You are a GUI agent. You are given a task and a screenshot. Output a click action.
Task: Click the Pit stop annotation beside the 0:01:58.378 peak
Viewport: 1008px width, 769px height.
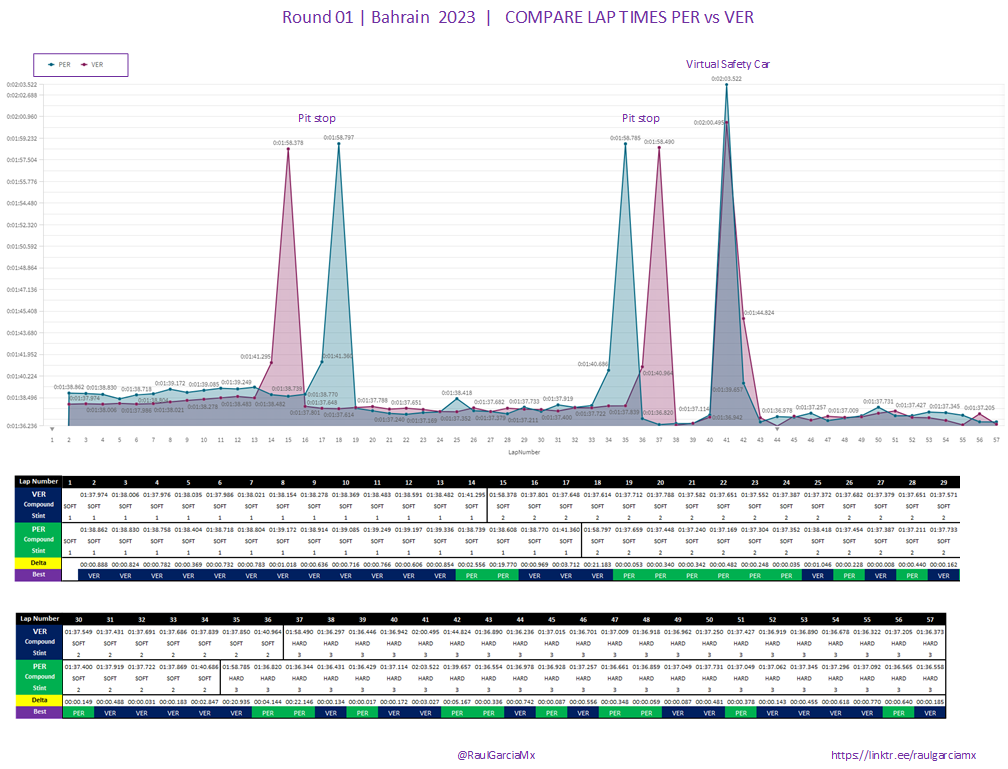(316, 118)
